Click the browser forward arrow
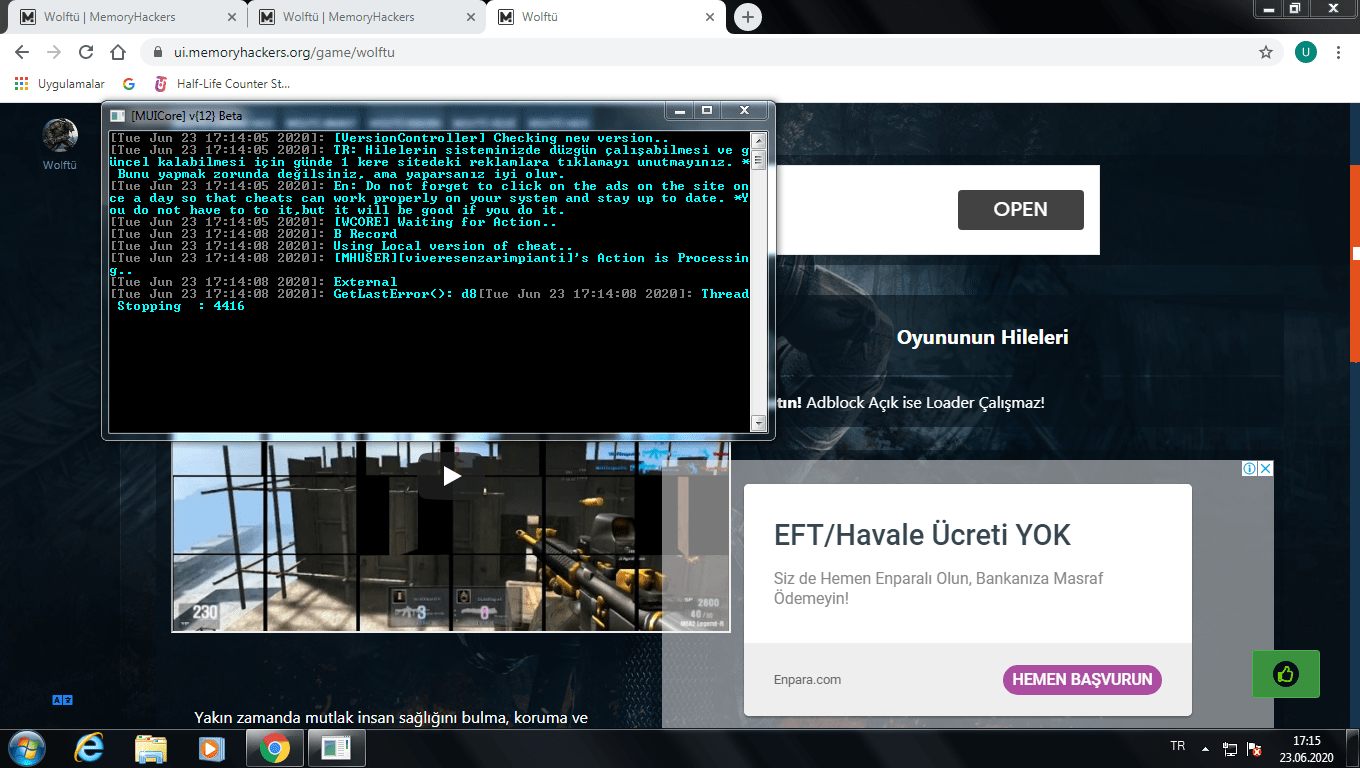The width and height of the screenshot is (1360, 768). click(x=54, y=52)
